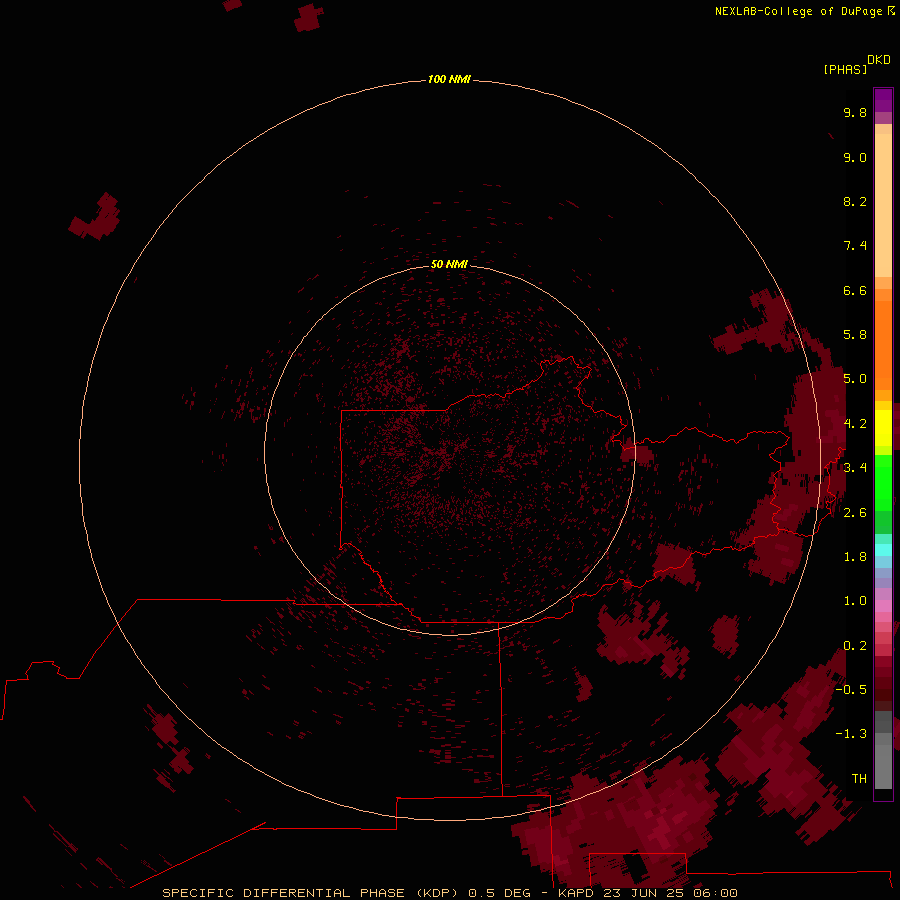Click the TH threshold label on the legend
This screenshot has width=900, height=900.
pyautogui.click(x=859, y=779)
